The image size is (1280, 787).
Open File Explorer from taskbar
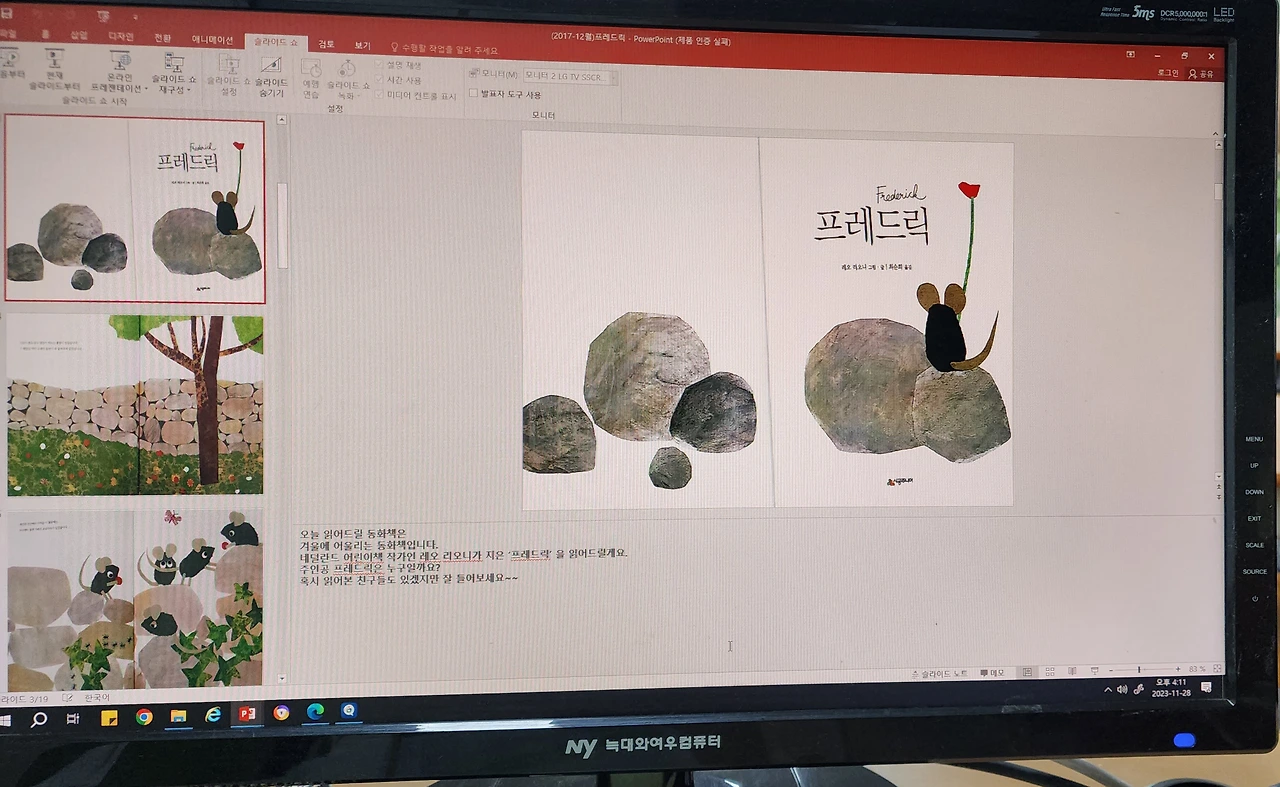179,716
